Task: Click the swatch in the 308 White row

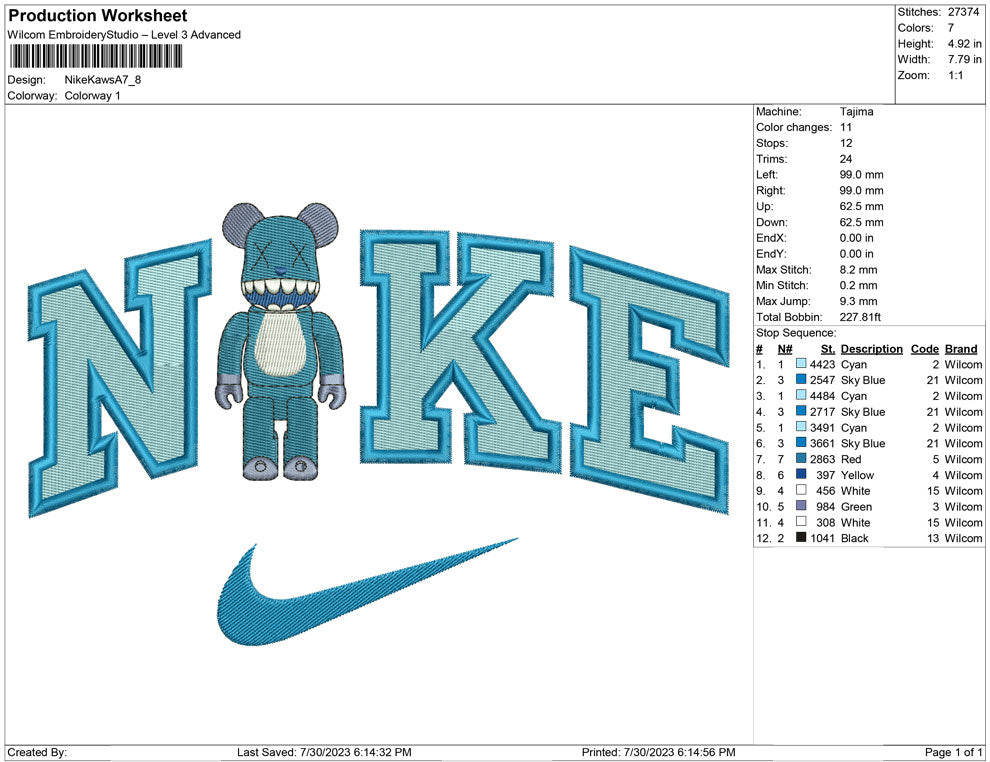Action: click(801, 521)
